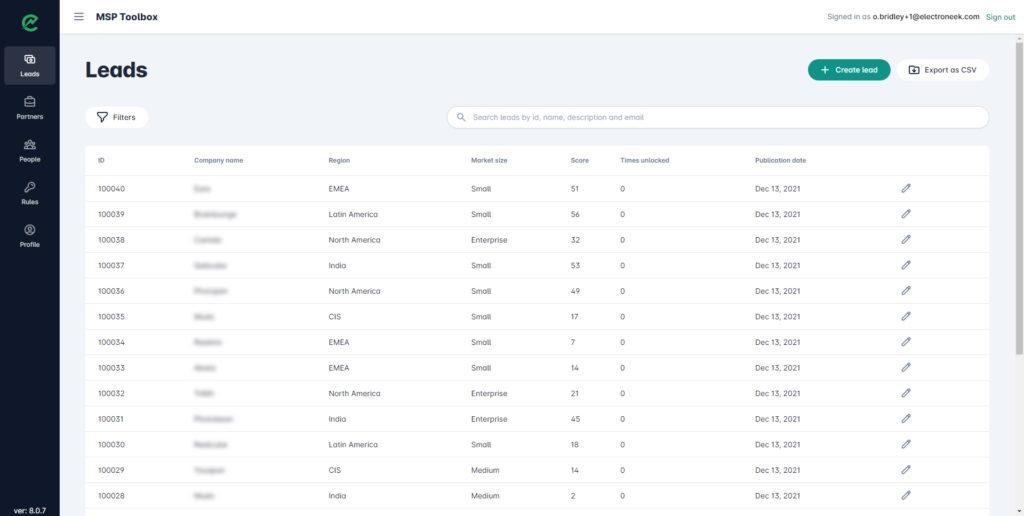Edit lead 100031 with pencil icon
The image size is (1024, 516).
tap(906, 419)
